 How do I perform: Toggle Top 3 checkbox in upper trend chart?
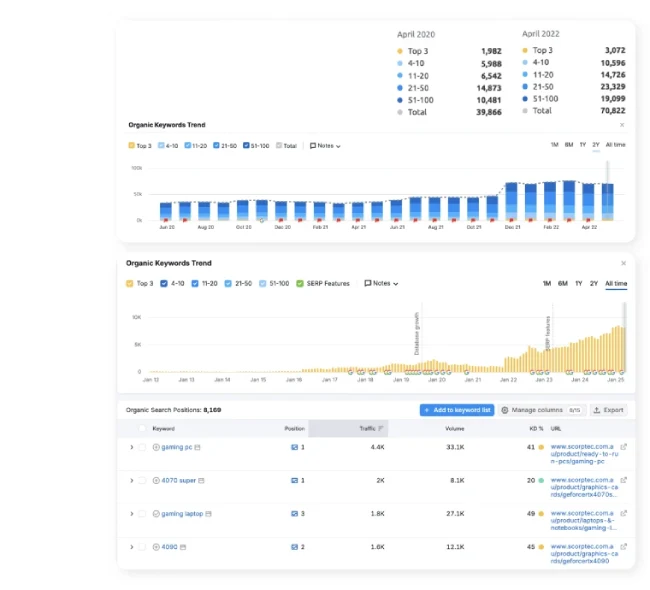point(132,146)
